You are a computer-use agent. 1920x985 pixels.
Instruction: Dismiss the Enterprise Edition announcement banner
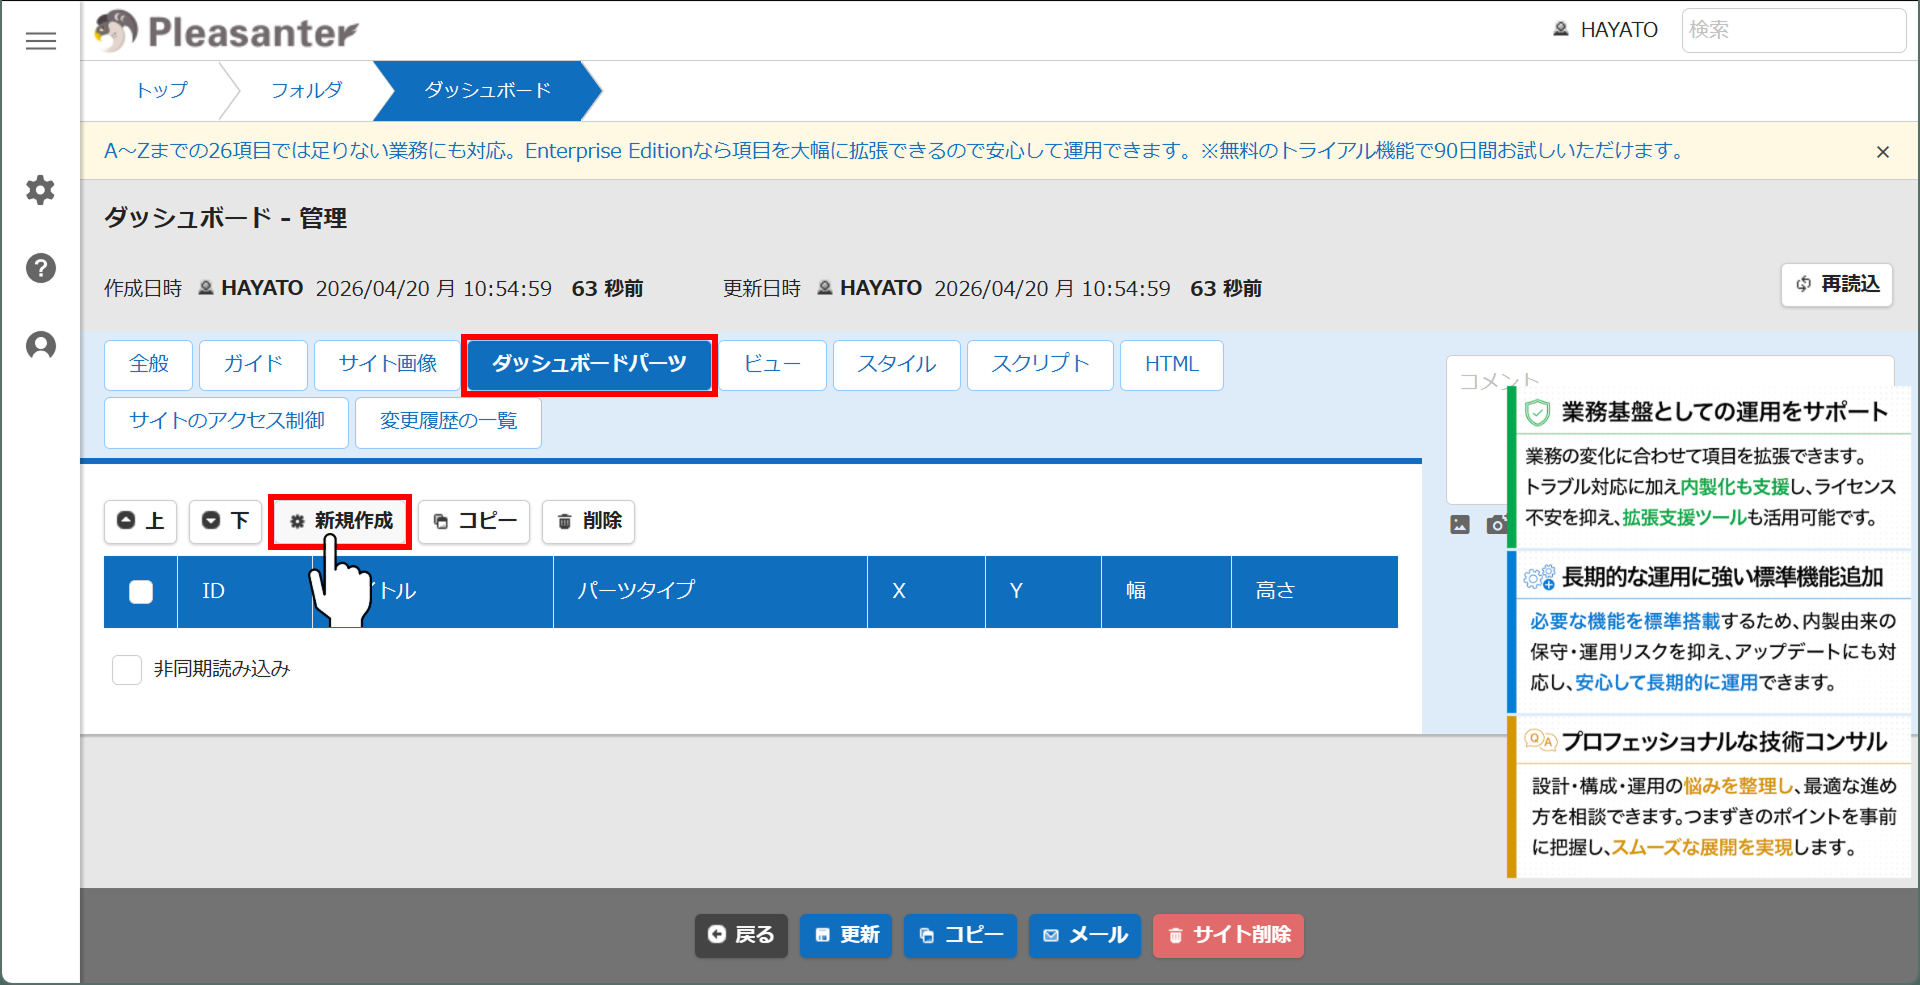(x=1883, y=152)
